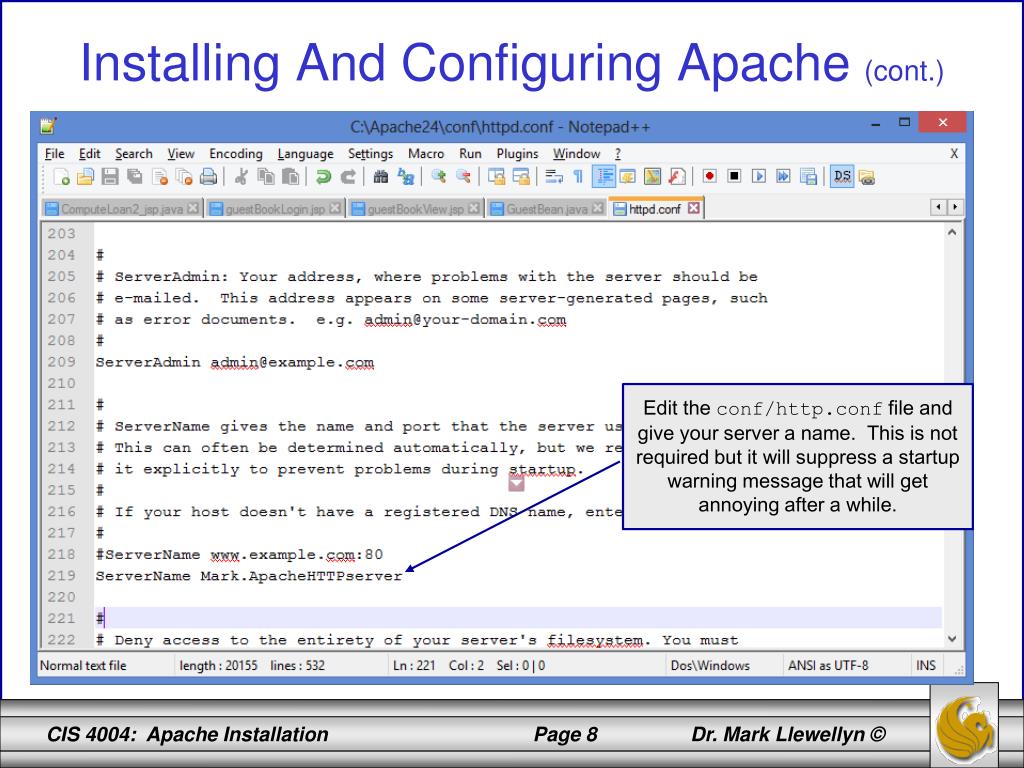
Task: Cut the selection with the scissors icon
Action: pos(241,176)
